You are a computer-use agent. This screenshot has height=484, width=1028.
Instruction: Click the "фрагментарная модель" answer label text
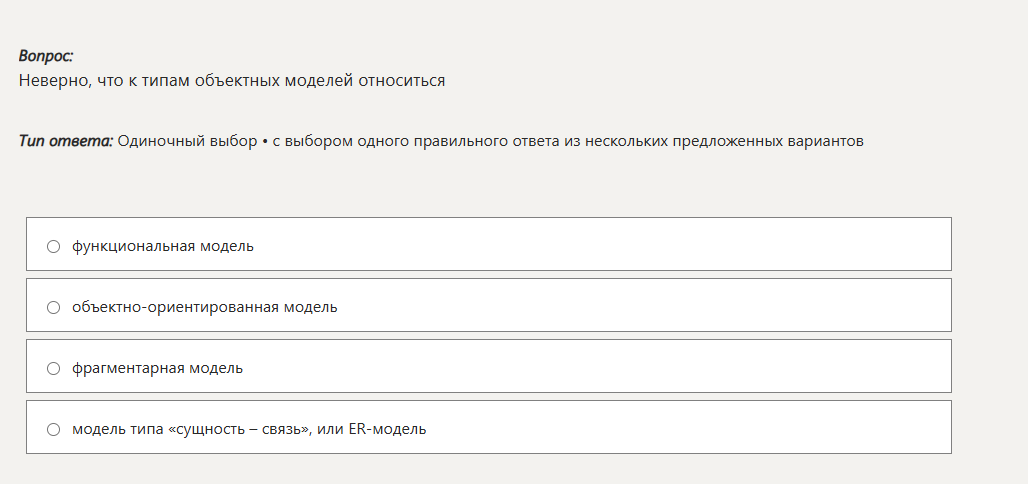(157, 368)
